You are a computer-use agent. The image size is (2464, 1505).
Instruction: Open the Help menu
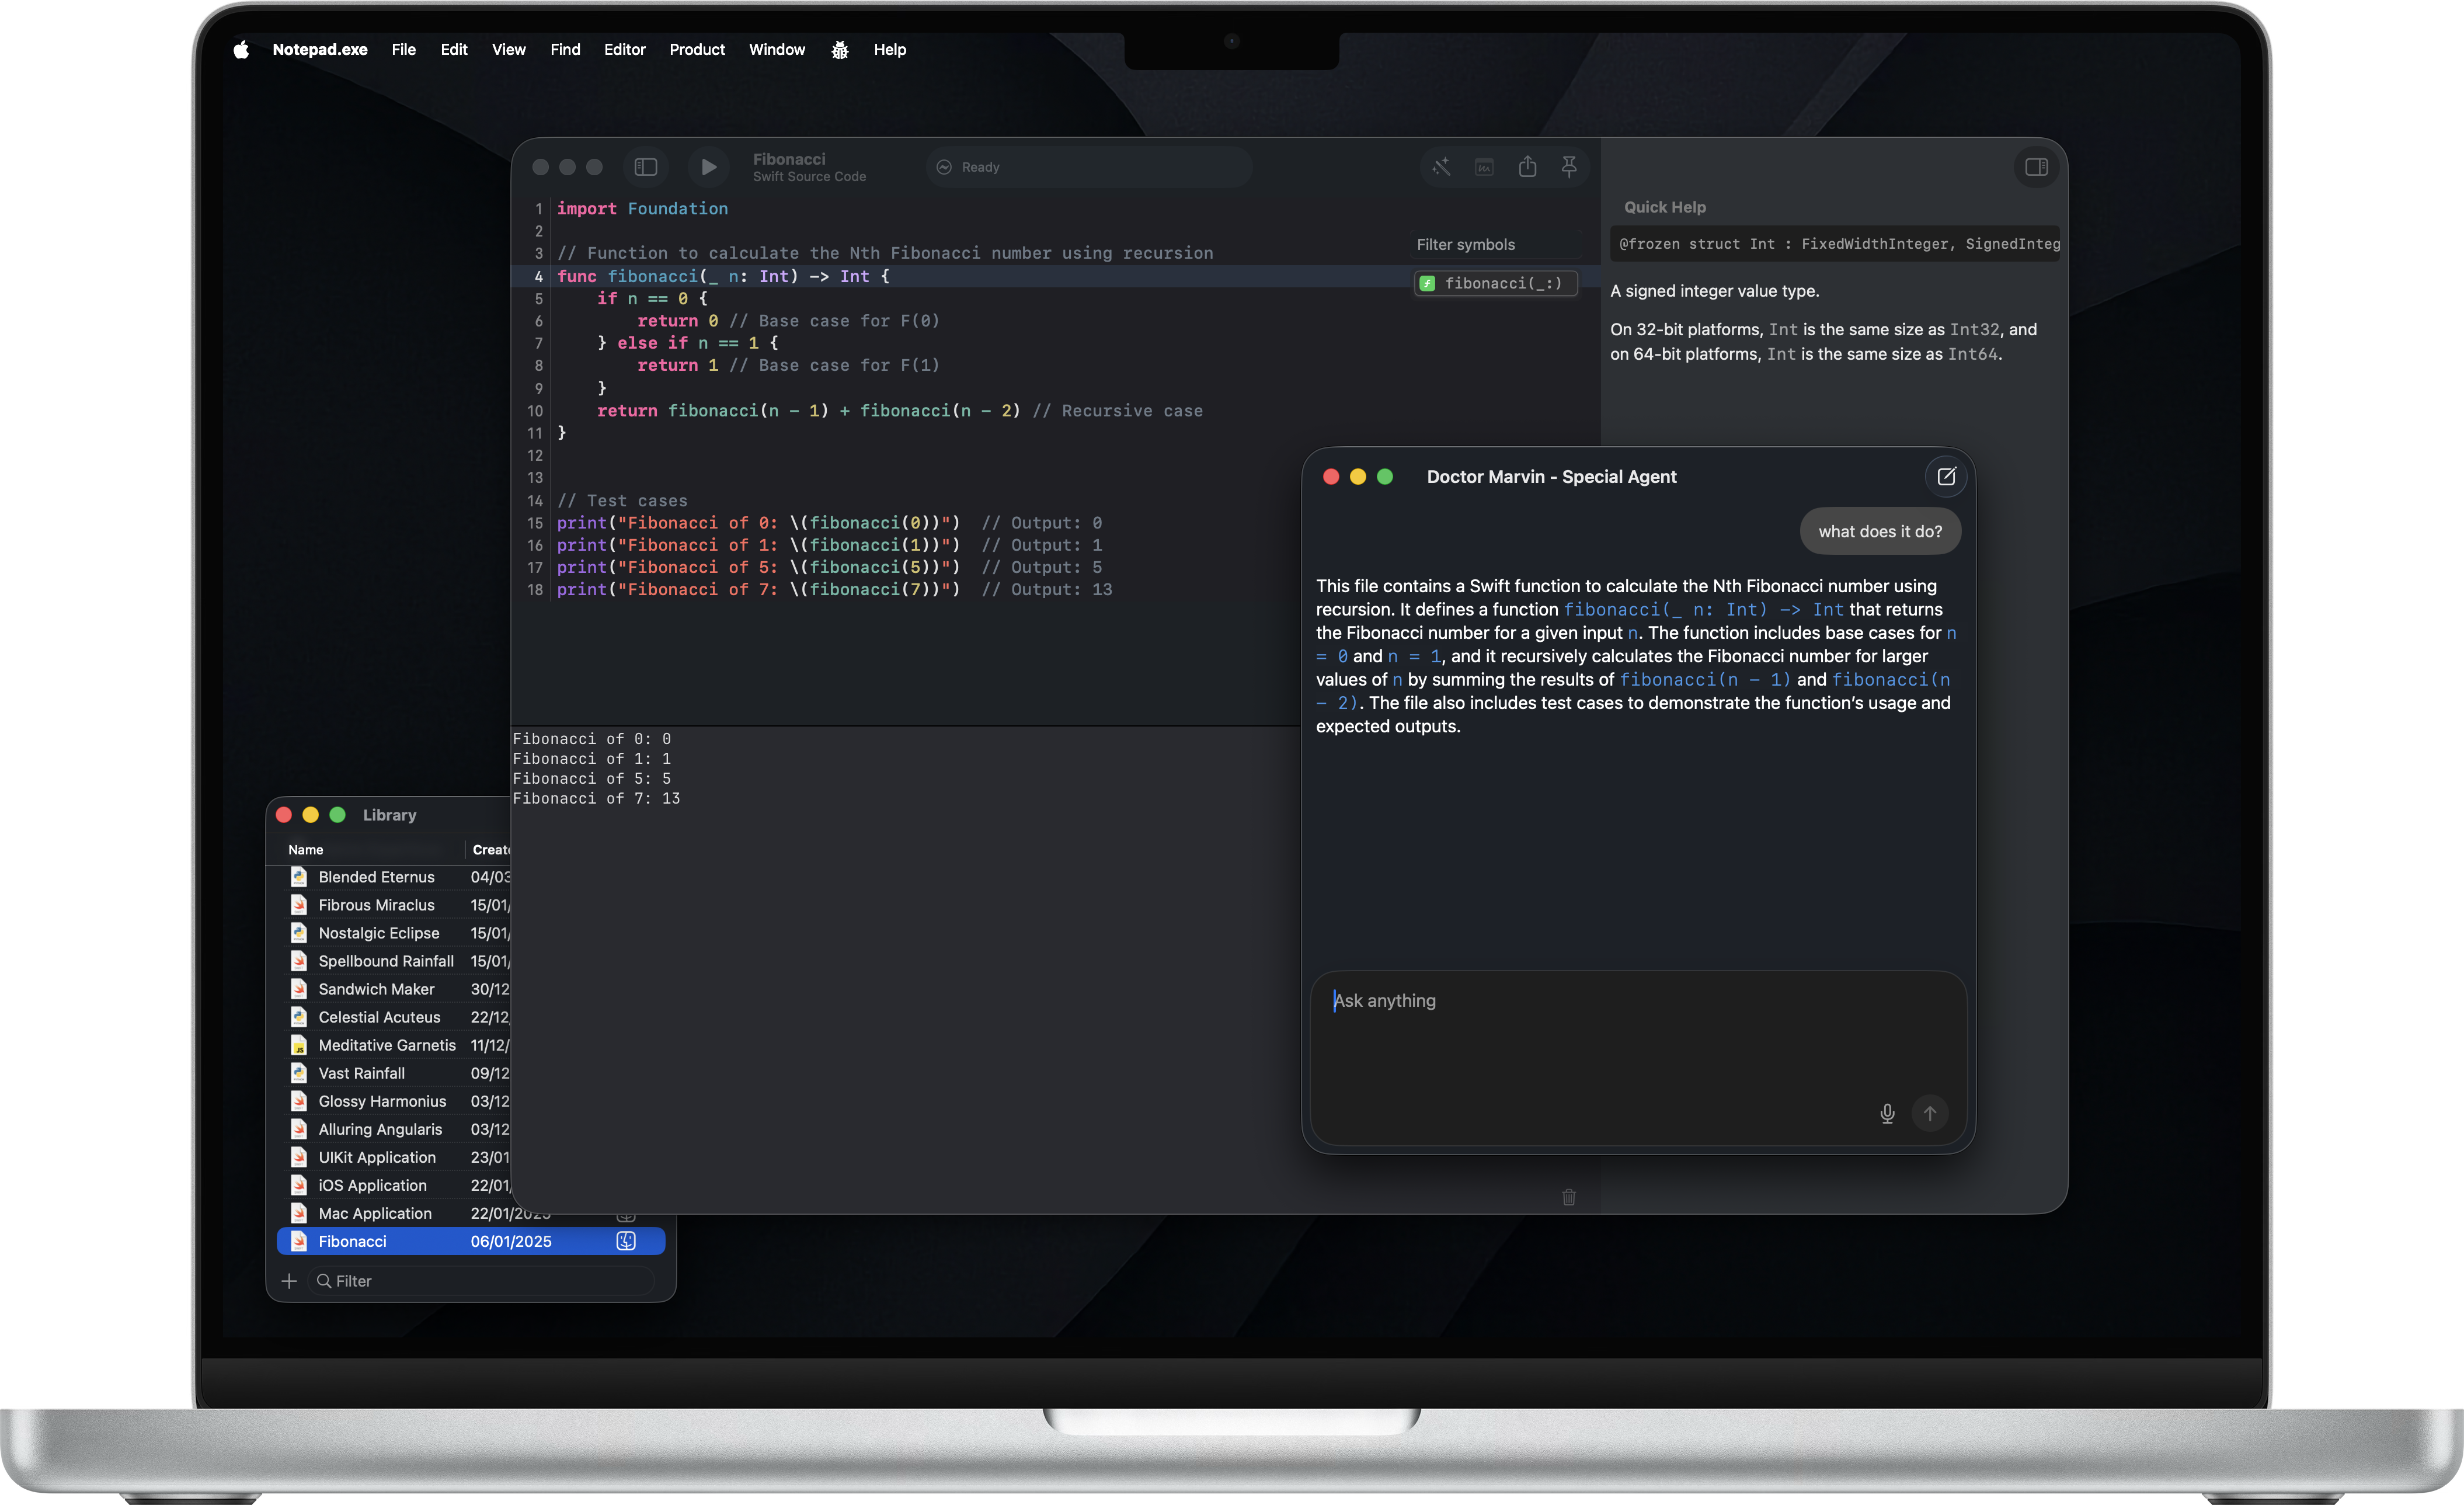[x=890, y=50]
